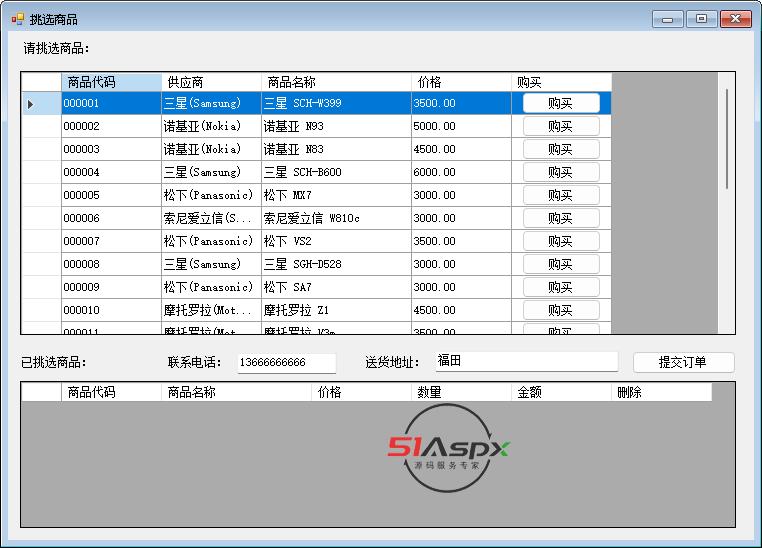Image resolution: width=762 pixels, height=548 pixels.
Task: Click 购买 for 松下 VS2
Action: pos(561,241)
